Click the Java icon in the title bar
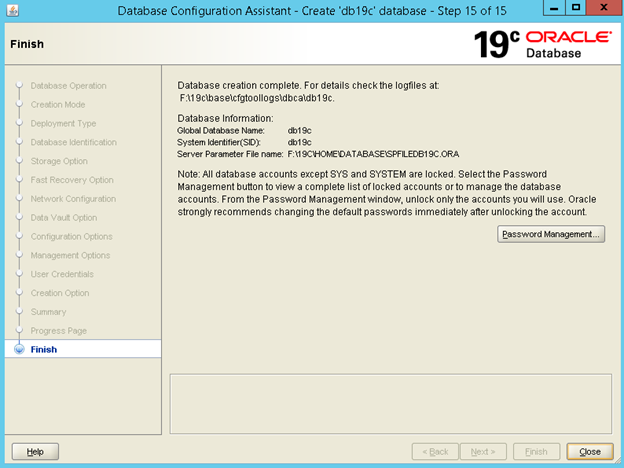The image size is (624, 468). 12,10
